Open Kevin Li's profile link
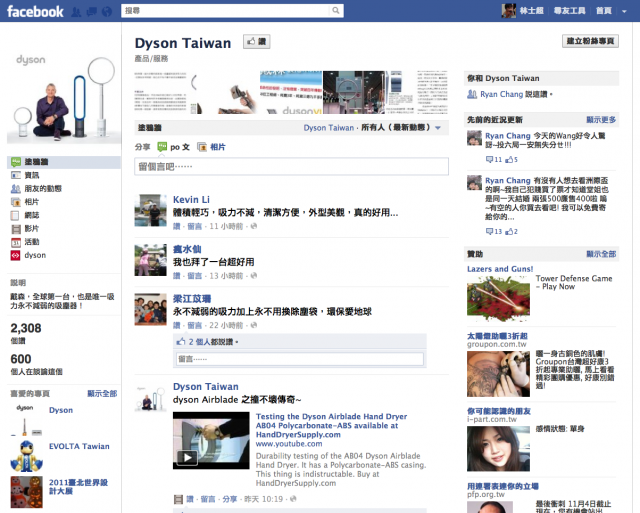 (191, 200)
